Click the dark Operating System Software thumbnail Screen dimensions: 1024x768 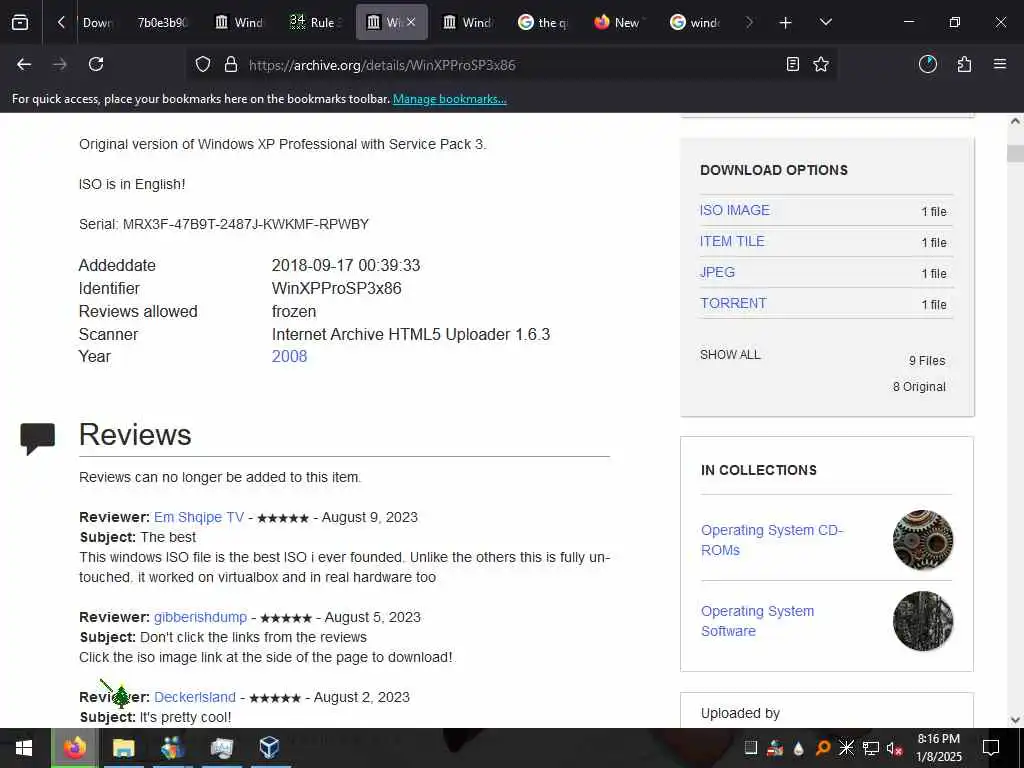[922, 621]
